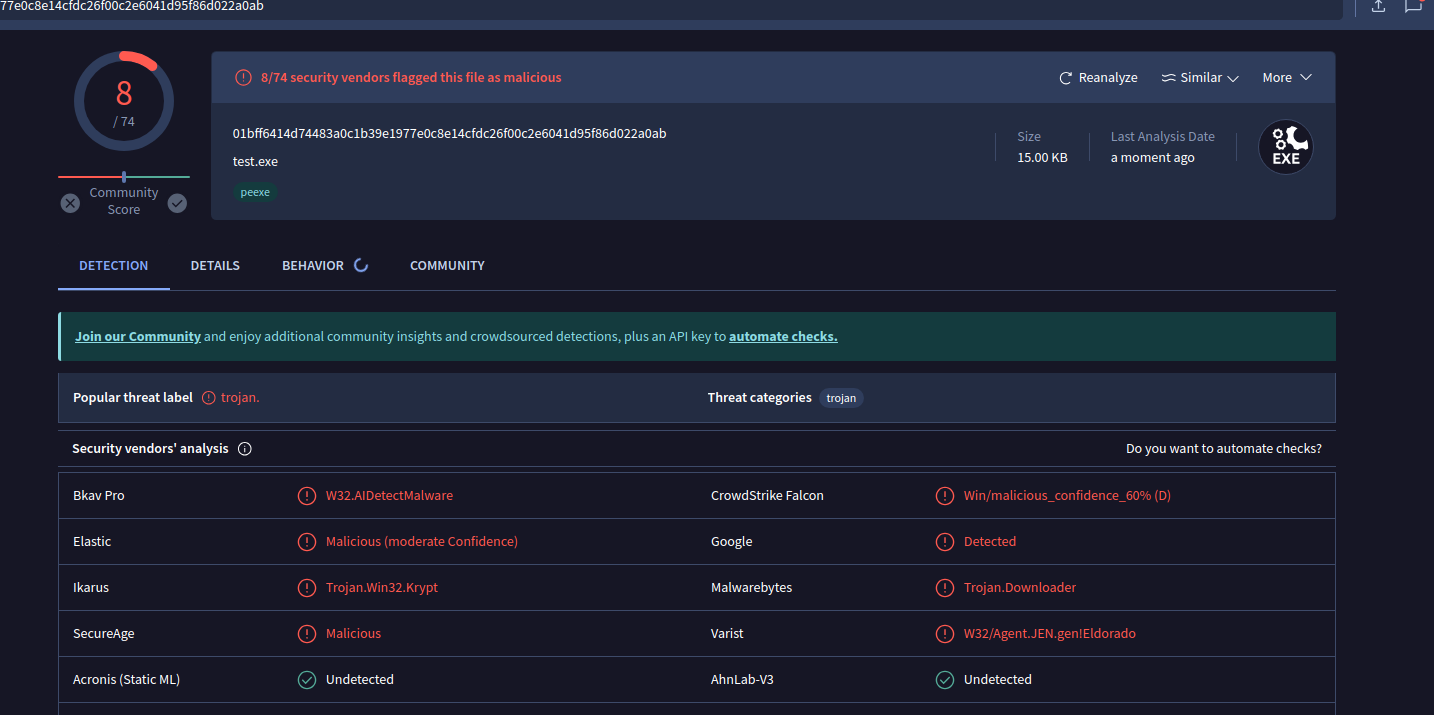
Task: Click the Reanalyze button
Action: coord(1098,78)
